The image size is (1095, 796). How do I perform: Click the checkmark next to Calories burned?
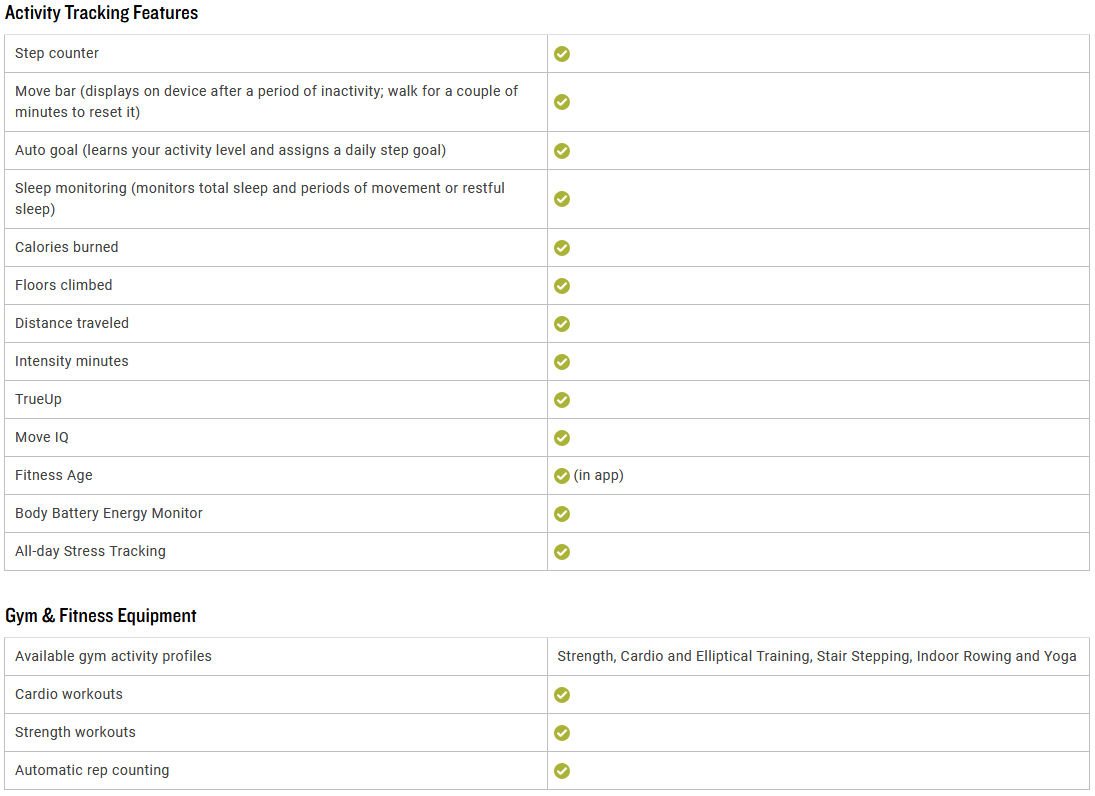click(561, 248)
